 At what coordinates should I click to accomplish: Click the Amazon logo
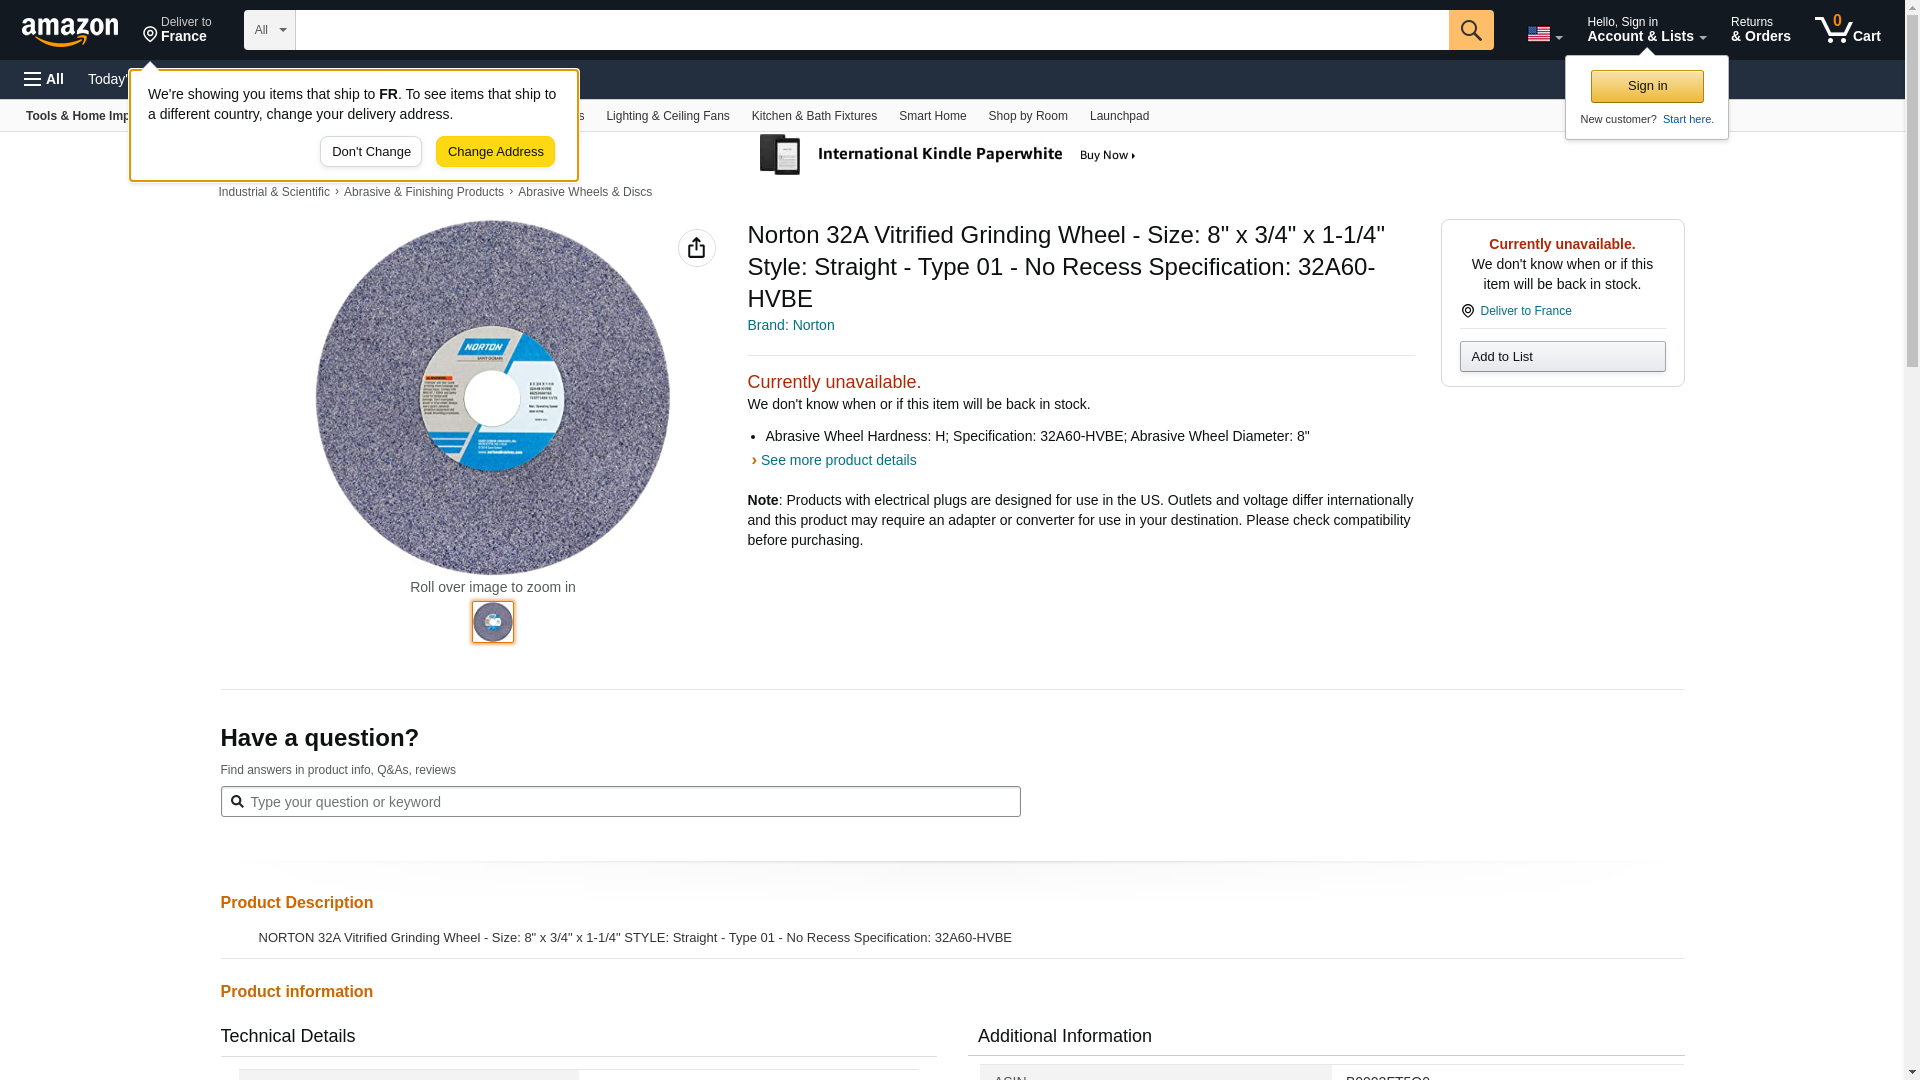[70, 31]
